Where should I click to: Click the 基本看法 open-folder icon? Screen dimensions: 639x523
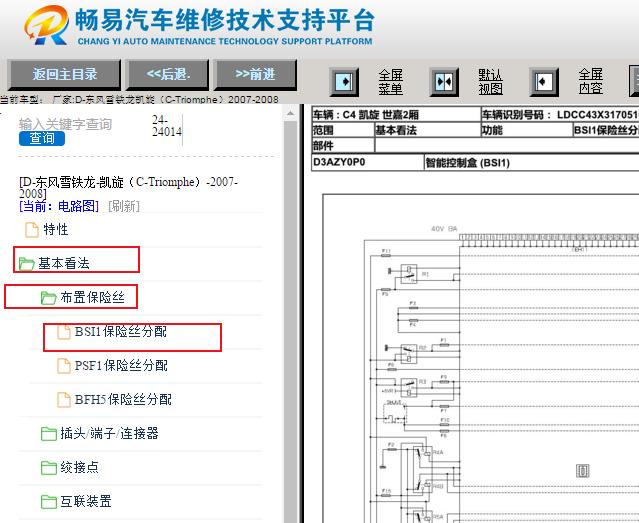[26, 264]
